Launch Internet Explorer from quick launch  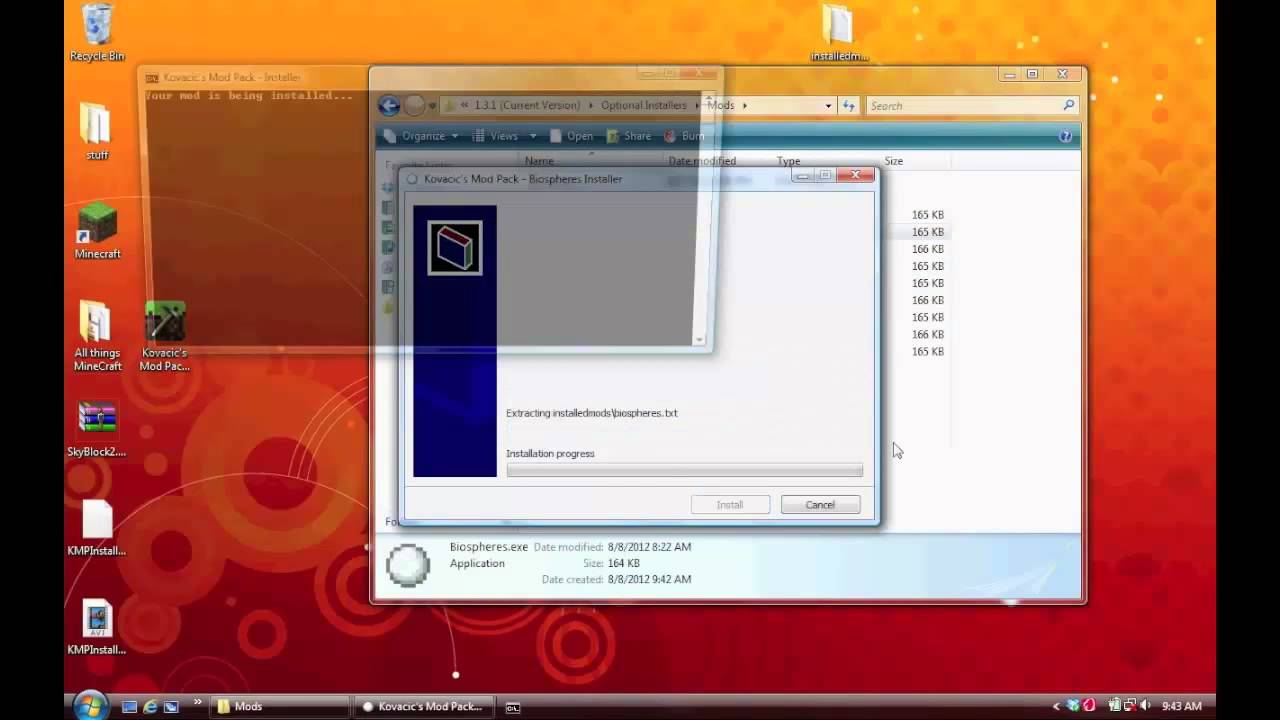click(150, 707)
